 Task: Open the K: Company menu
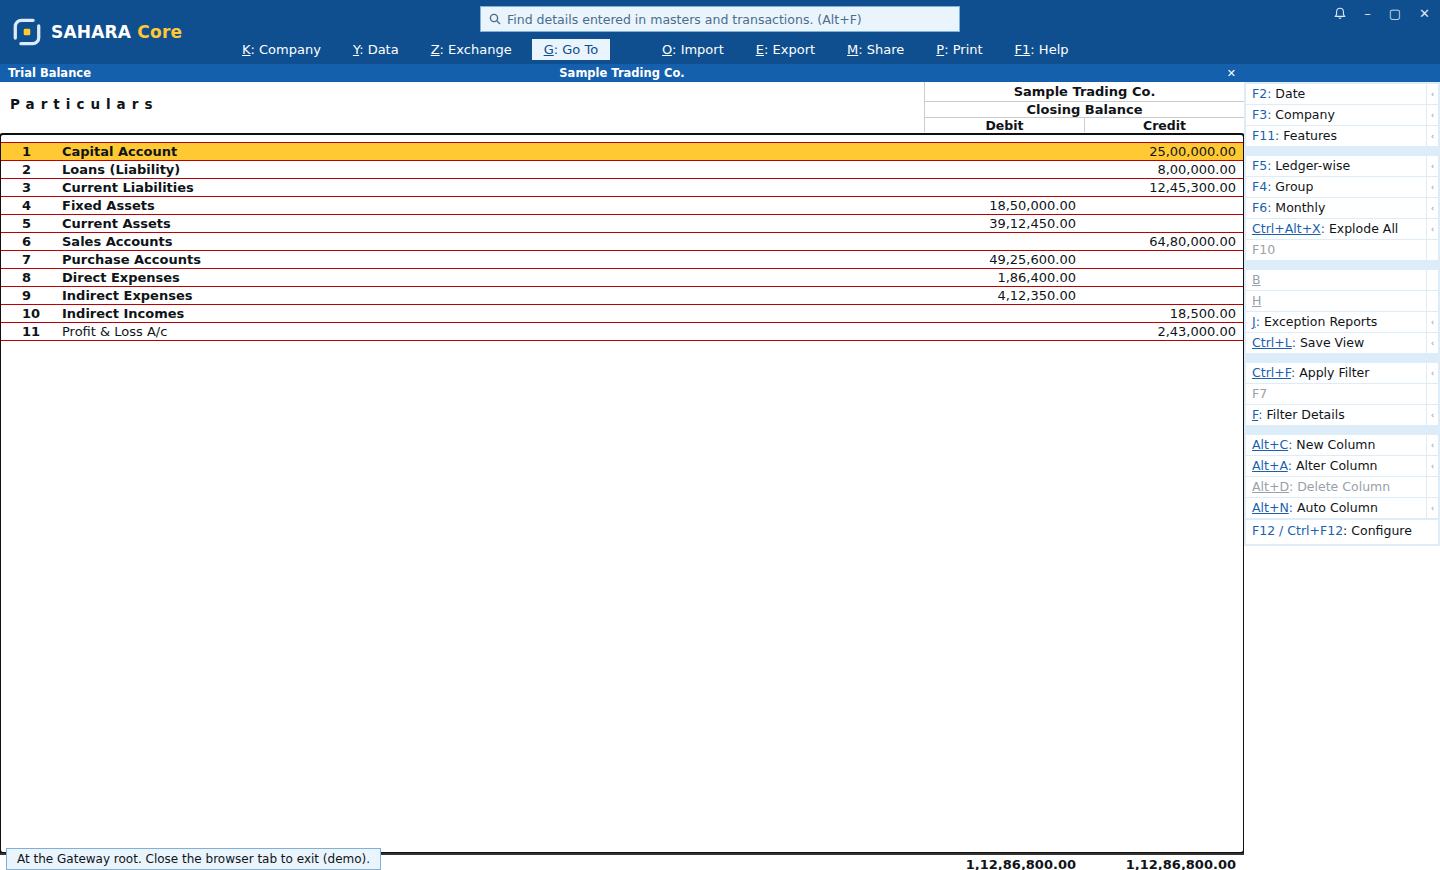coord(281,50)
